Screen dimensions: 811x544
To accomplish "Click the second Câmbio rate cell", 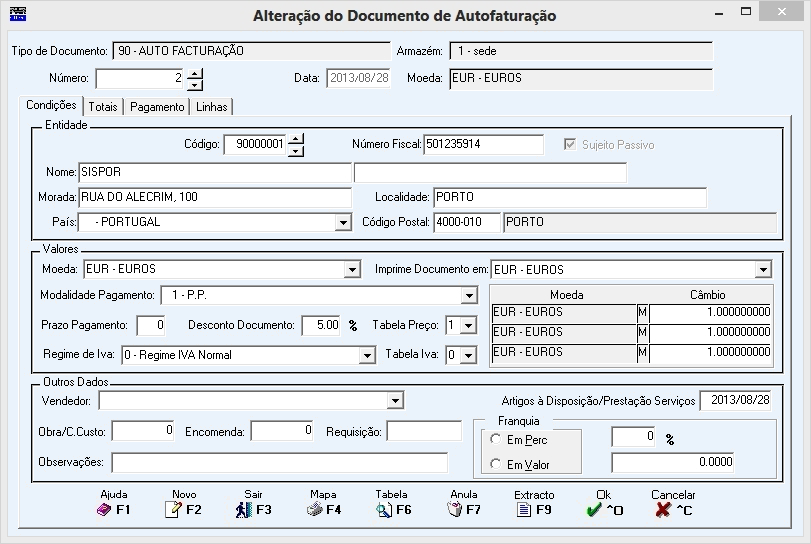I will 710,333.
